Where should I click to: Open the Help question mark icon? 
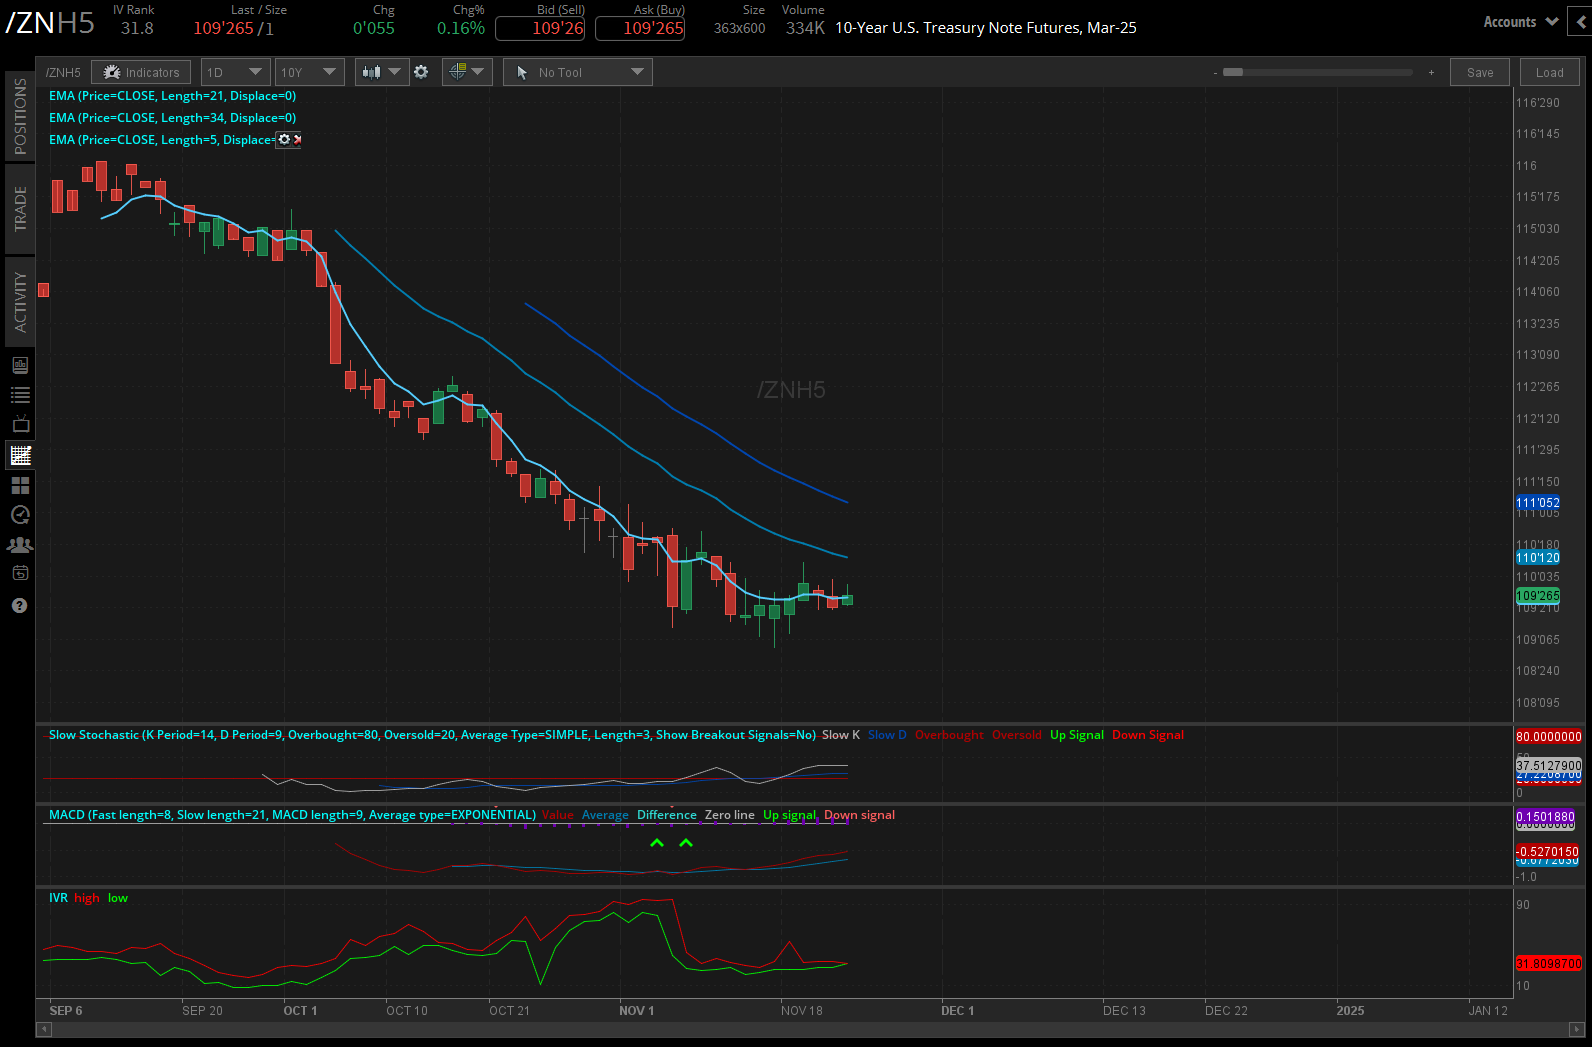tap(20, 605)
